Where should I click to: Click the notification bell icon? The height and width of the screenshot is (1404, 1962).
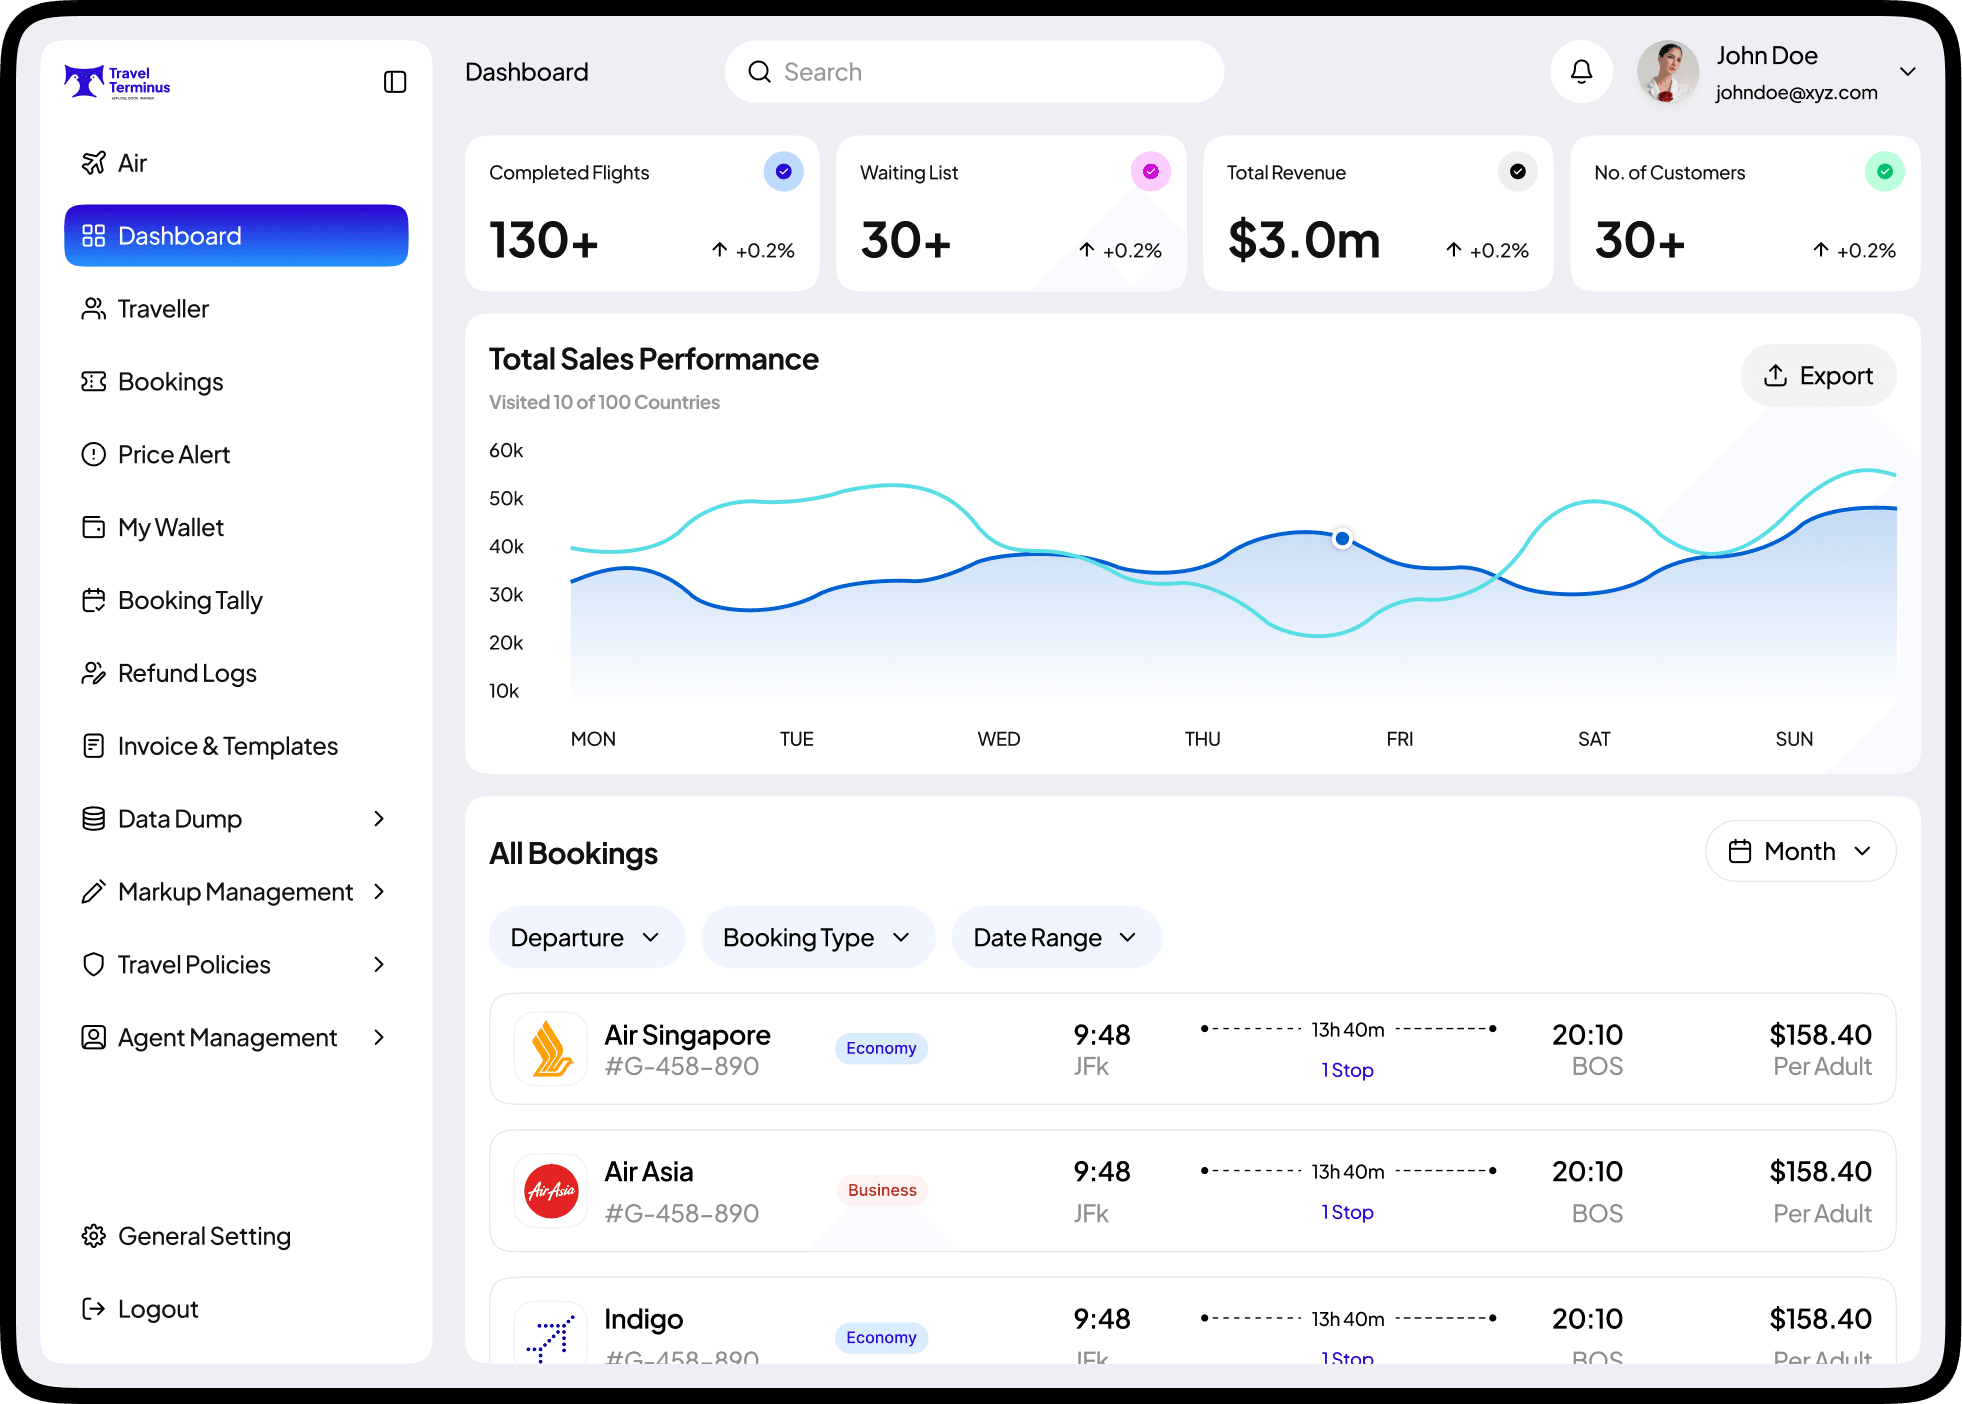click(1581, 72)
